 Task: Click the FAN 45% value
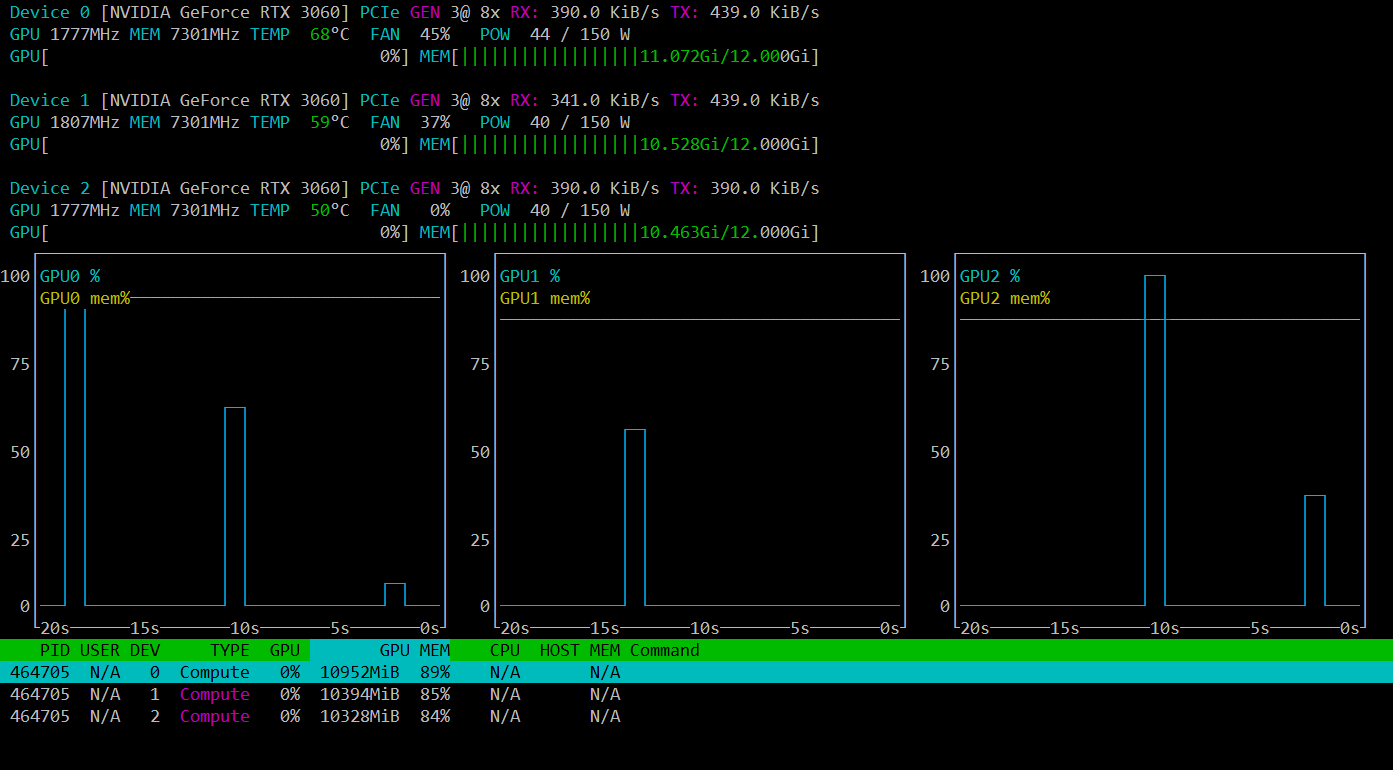pos(435,34)
